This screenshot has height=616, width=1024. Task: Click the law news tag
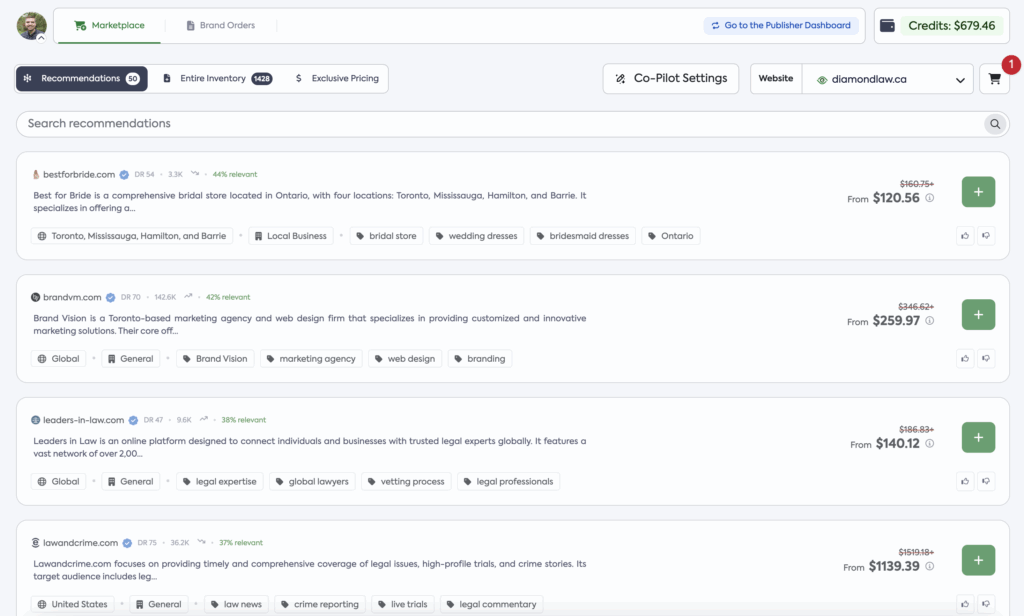pyautogui.click(x=236, y=604)
